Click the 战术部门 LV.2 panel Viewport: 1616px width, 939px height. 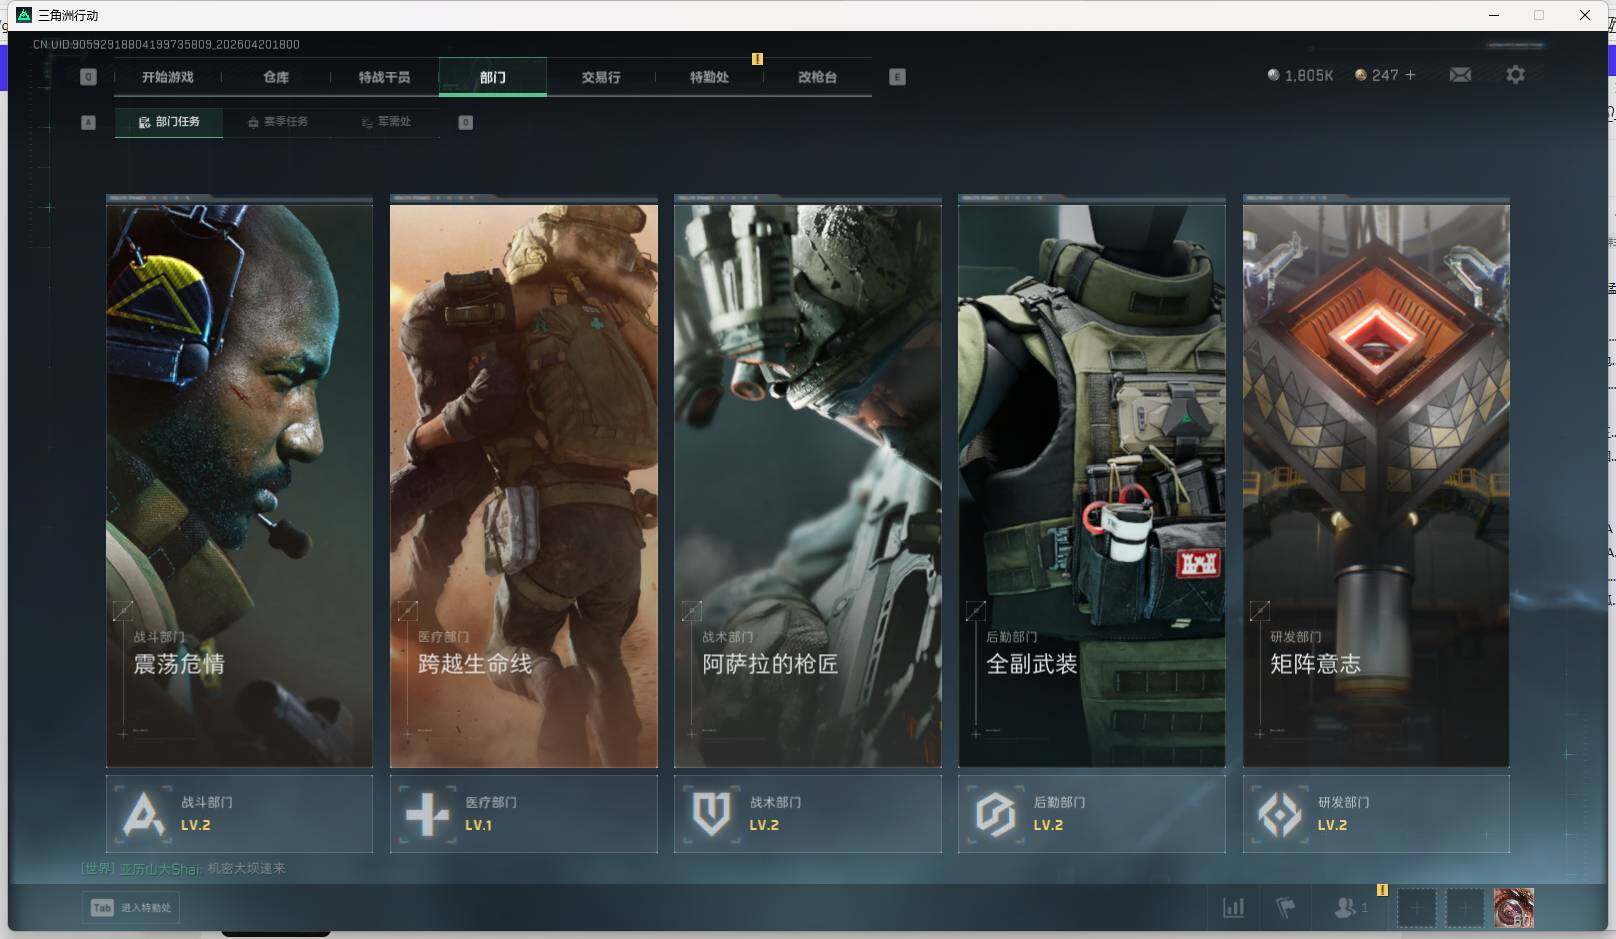pos(808,814)
